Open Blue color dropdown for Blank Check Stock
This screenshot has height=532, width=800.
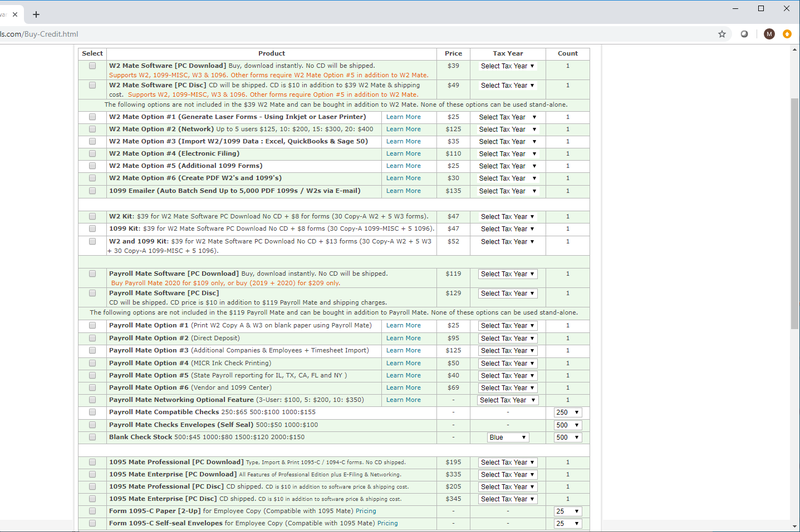[508, 438]
